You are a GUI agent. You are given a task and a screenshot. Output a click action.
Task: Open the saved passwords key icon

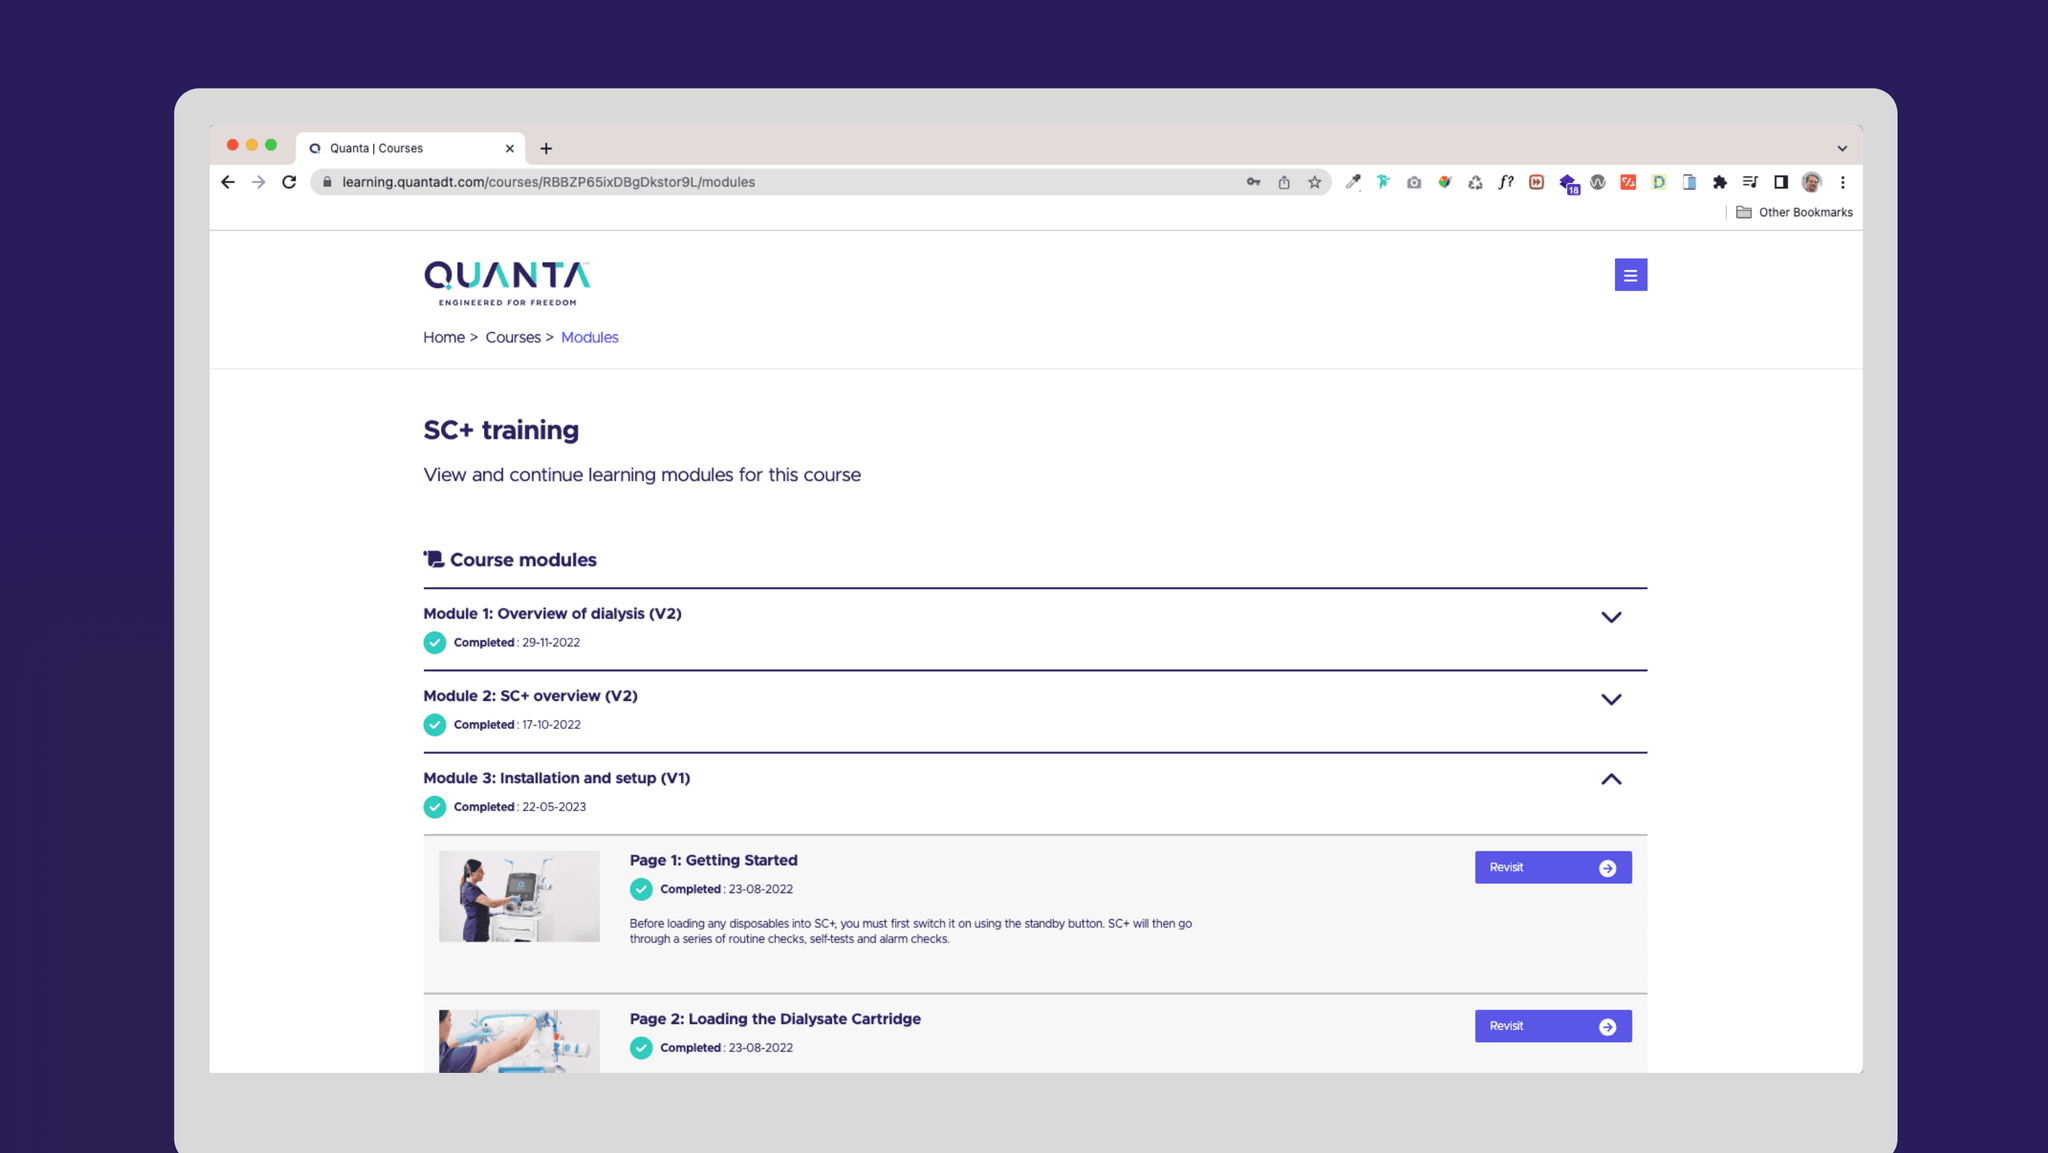pos(1253,182)
